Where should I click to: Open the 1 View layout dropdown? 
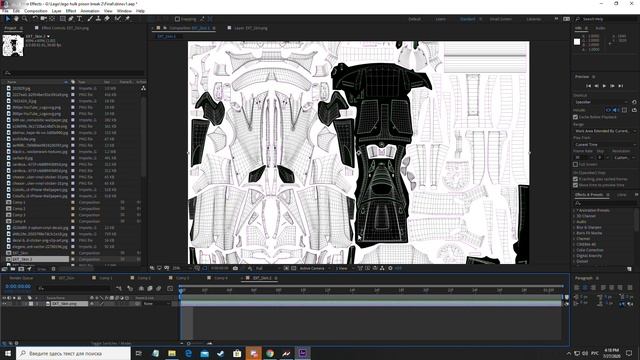tap(344, 268)
